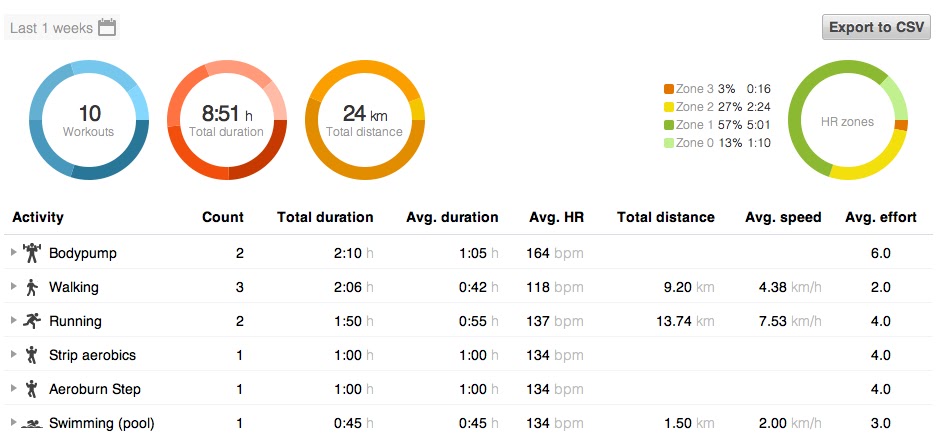
Task: Expand the Strip aerobics row
Action: point(13,355)
